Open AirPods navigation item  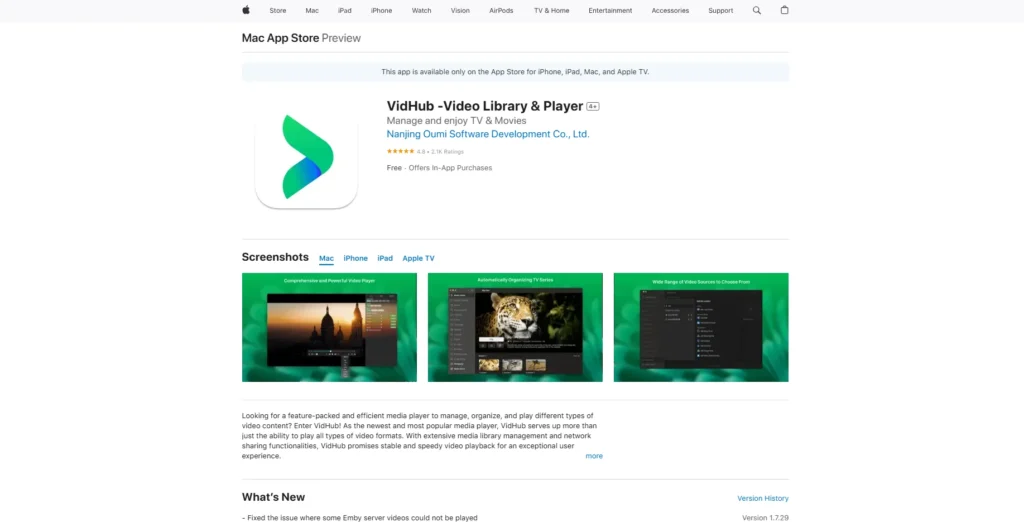pyautogui.click(x=501, y=10)
